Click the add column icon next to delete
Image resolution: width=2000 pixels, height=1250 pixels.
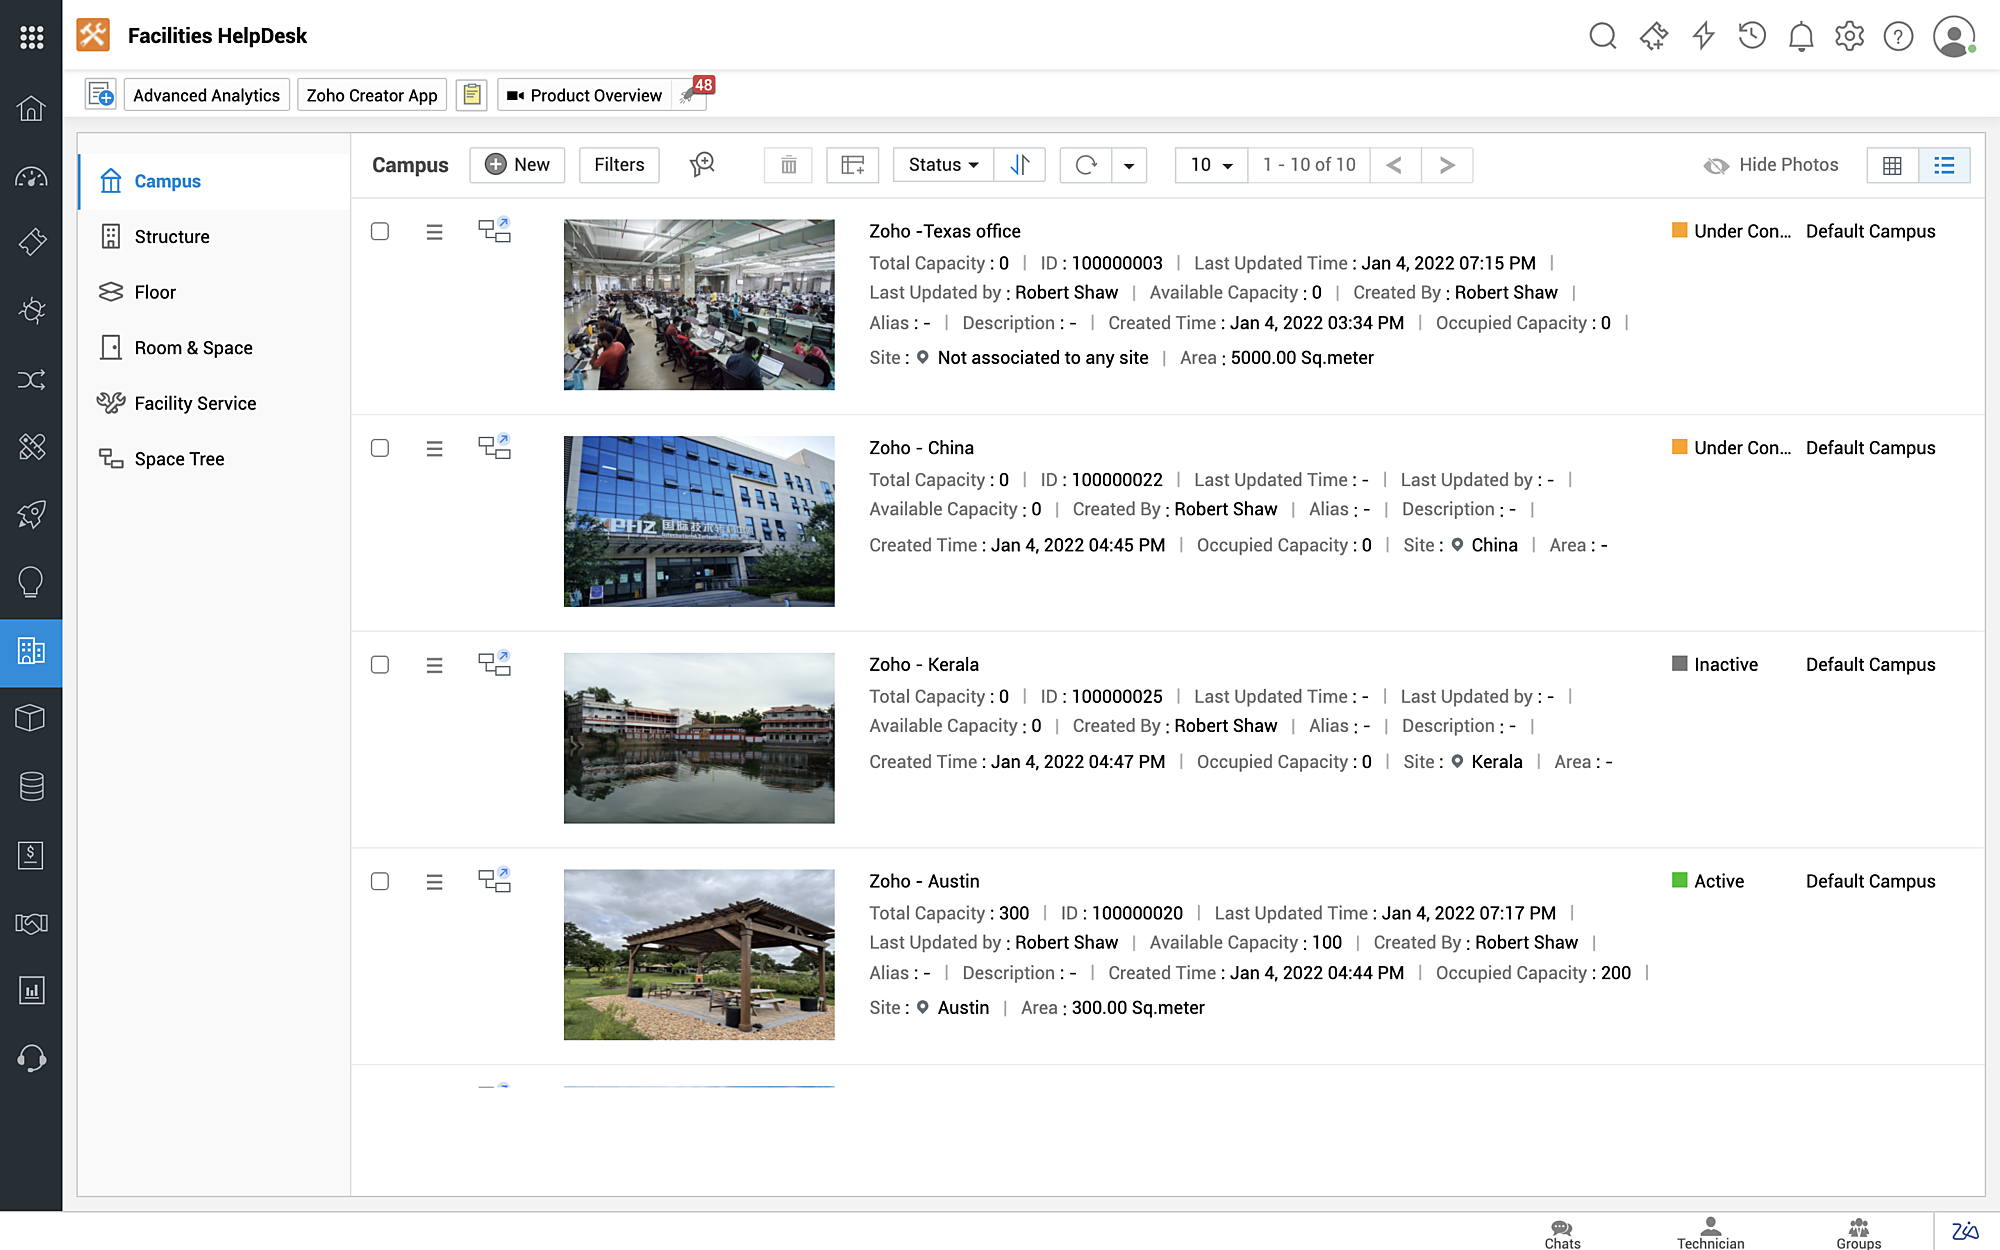(852, 164)
